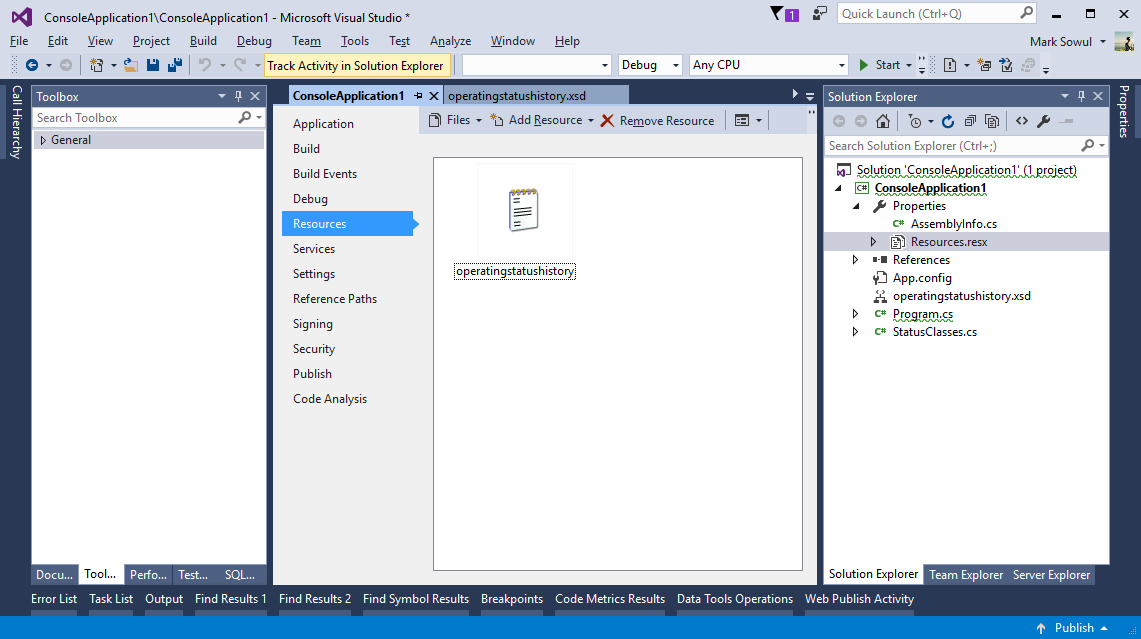Click View Code icon in Solution Explorer
Image resolution: width=1141 pixels, height=639 pixels.
(1022, 122)
